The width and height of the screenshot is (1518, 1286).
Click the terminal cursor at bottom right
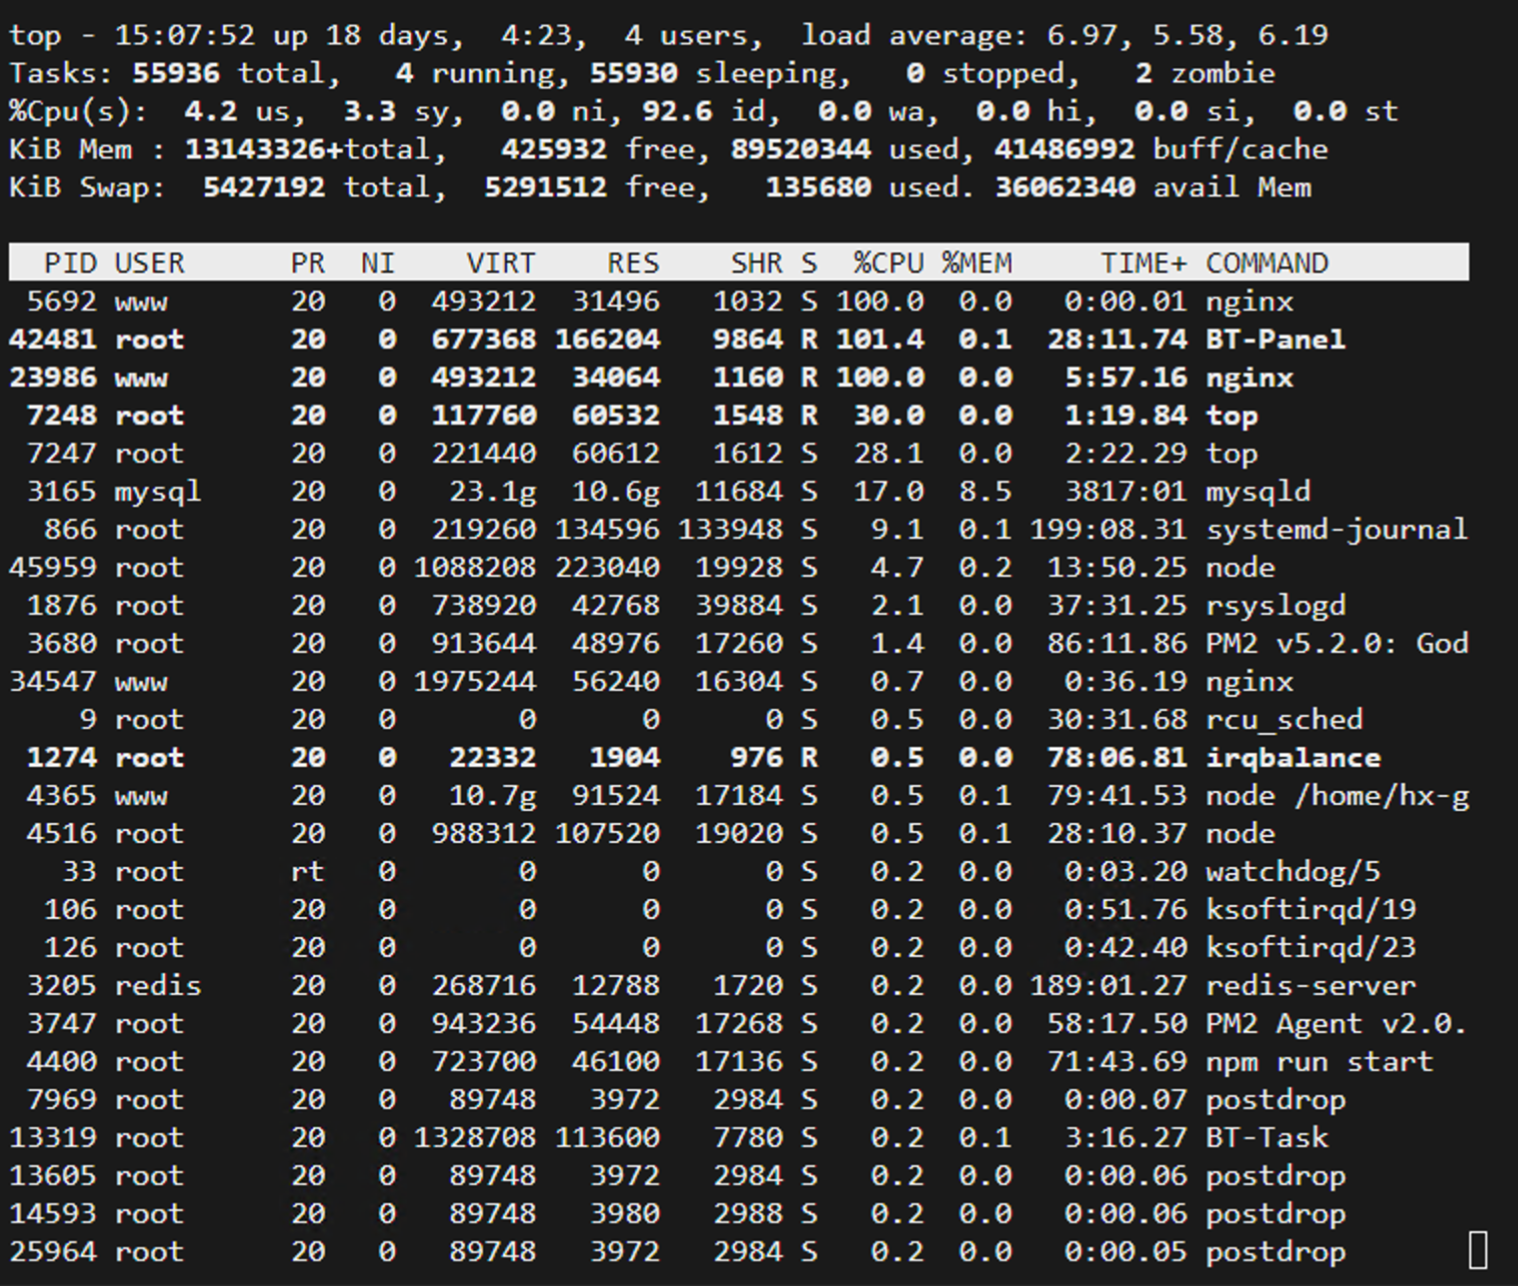coord(1478,1250)
